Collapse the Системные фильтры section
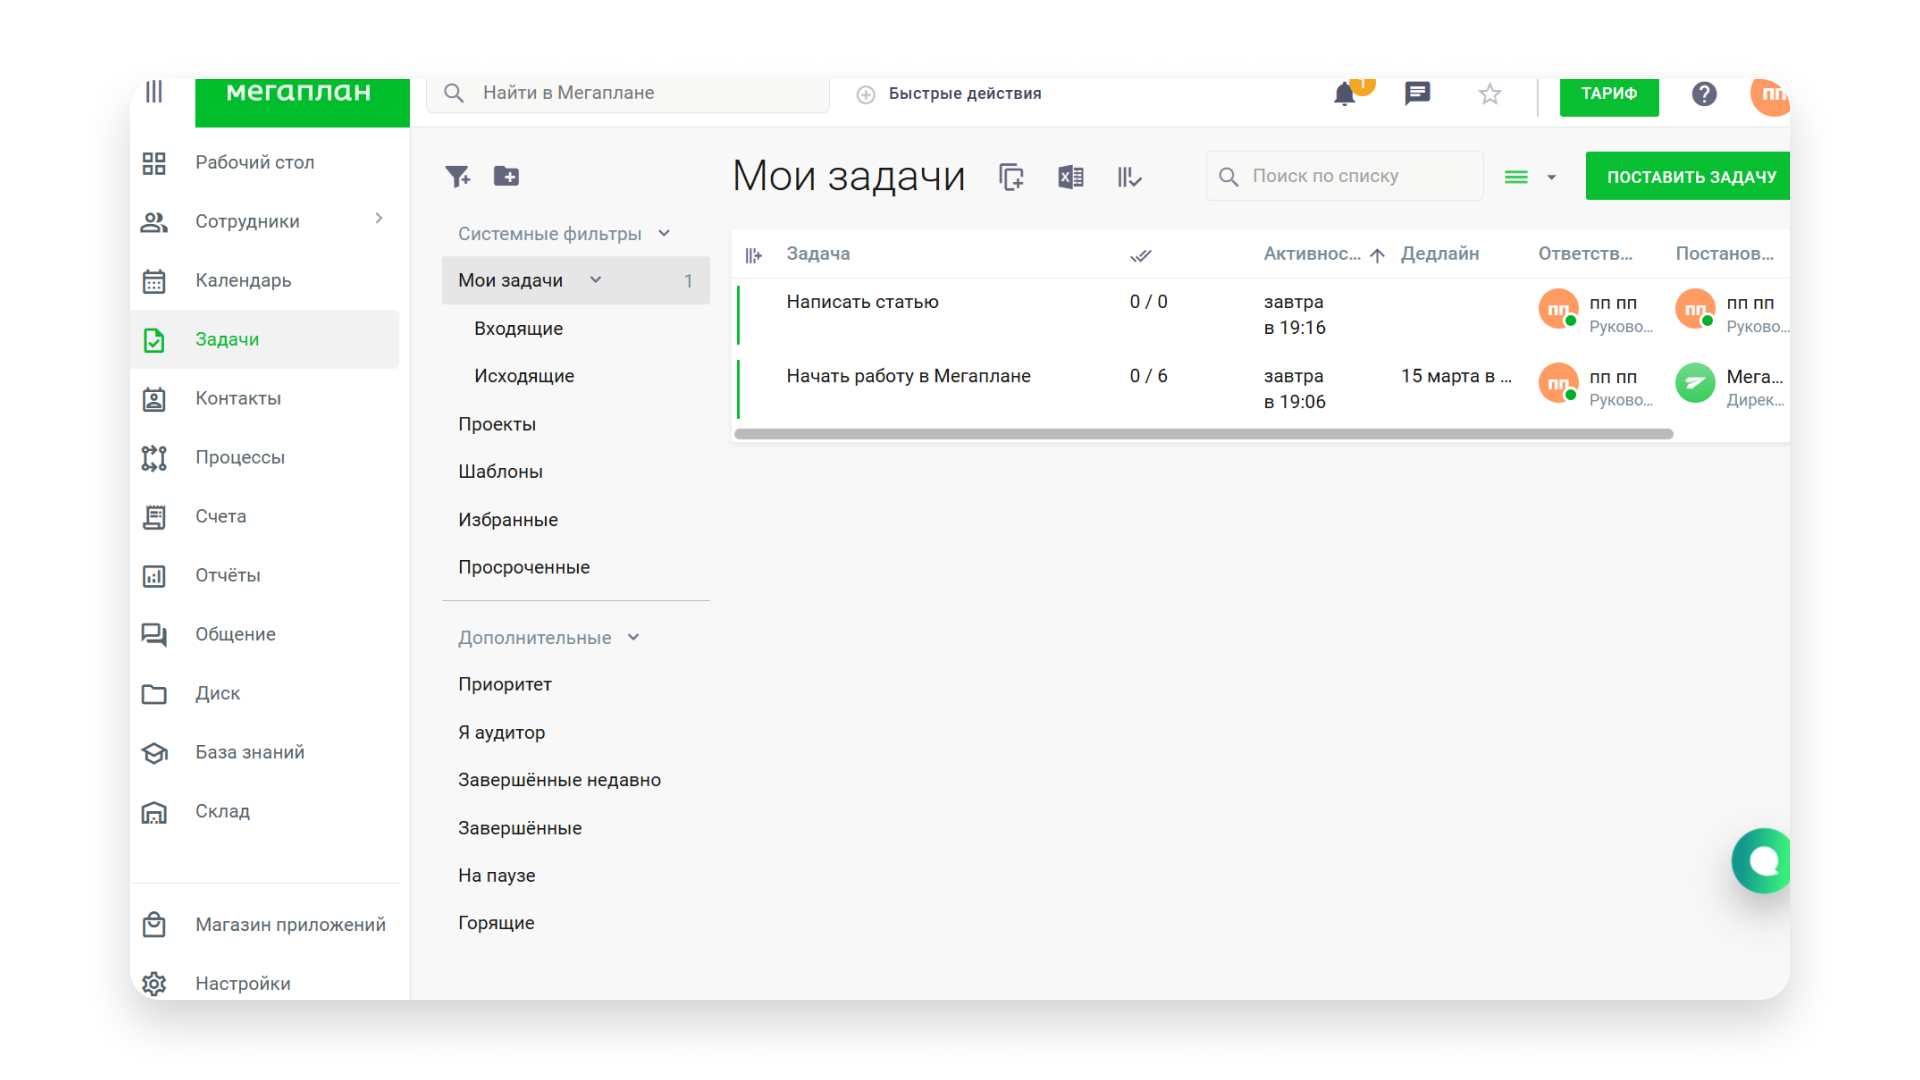Viewport: 1920px width, 1080px height. (664, 234)
